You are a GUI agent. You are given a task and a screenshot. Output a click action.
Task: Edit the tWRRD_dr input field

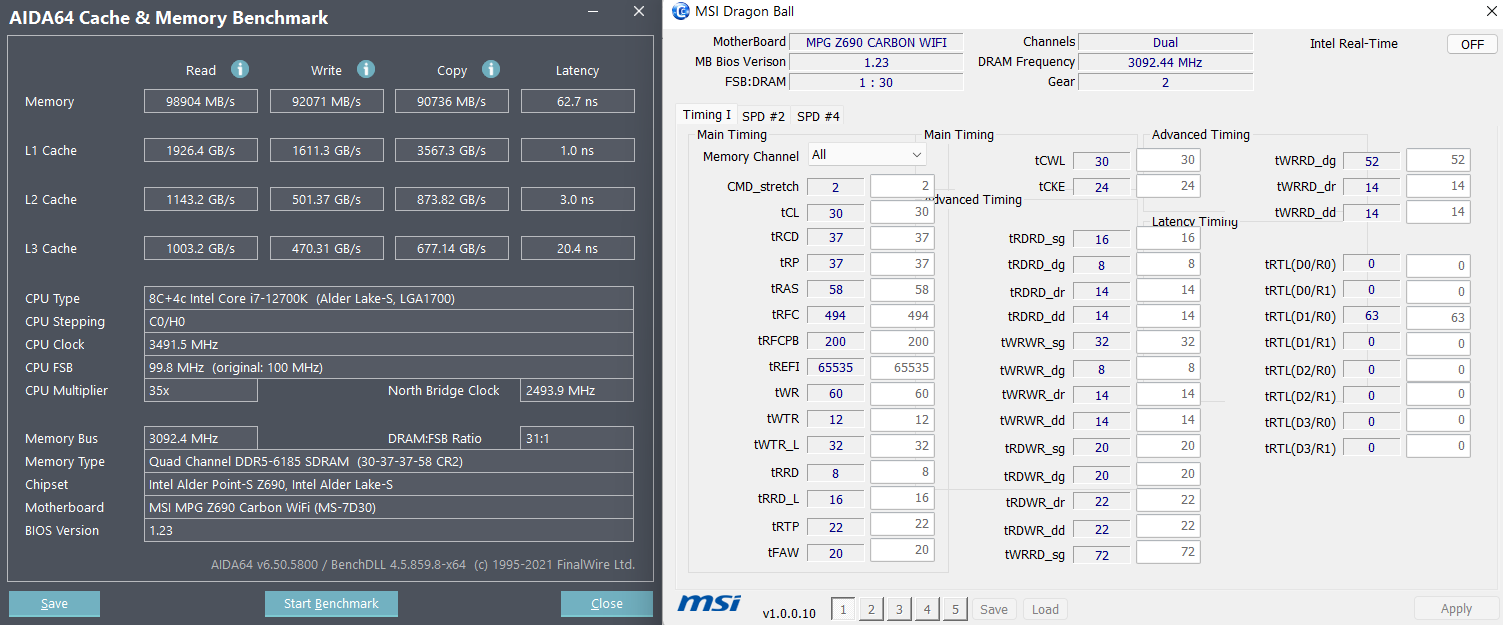point(1438,186)
